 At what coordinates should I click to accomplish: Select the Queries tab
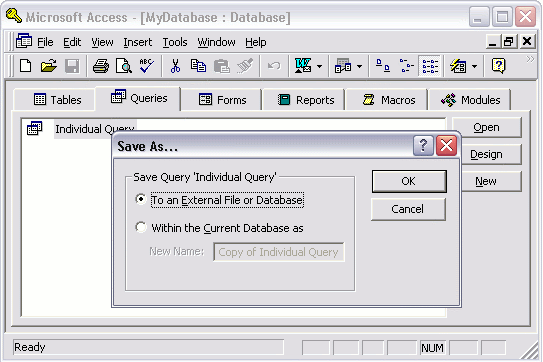(x=138, y=98)
